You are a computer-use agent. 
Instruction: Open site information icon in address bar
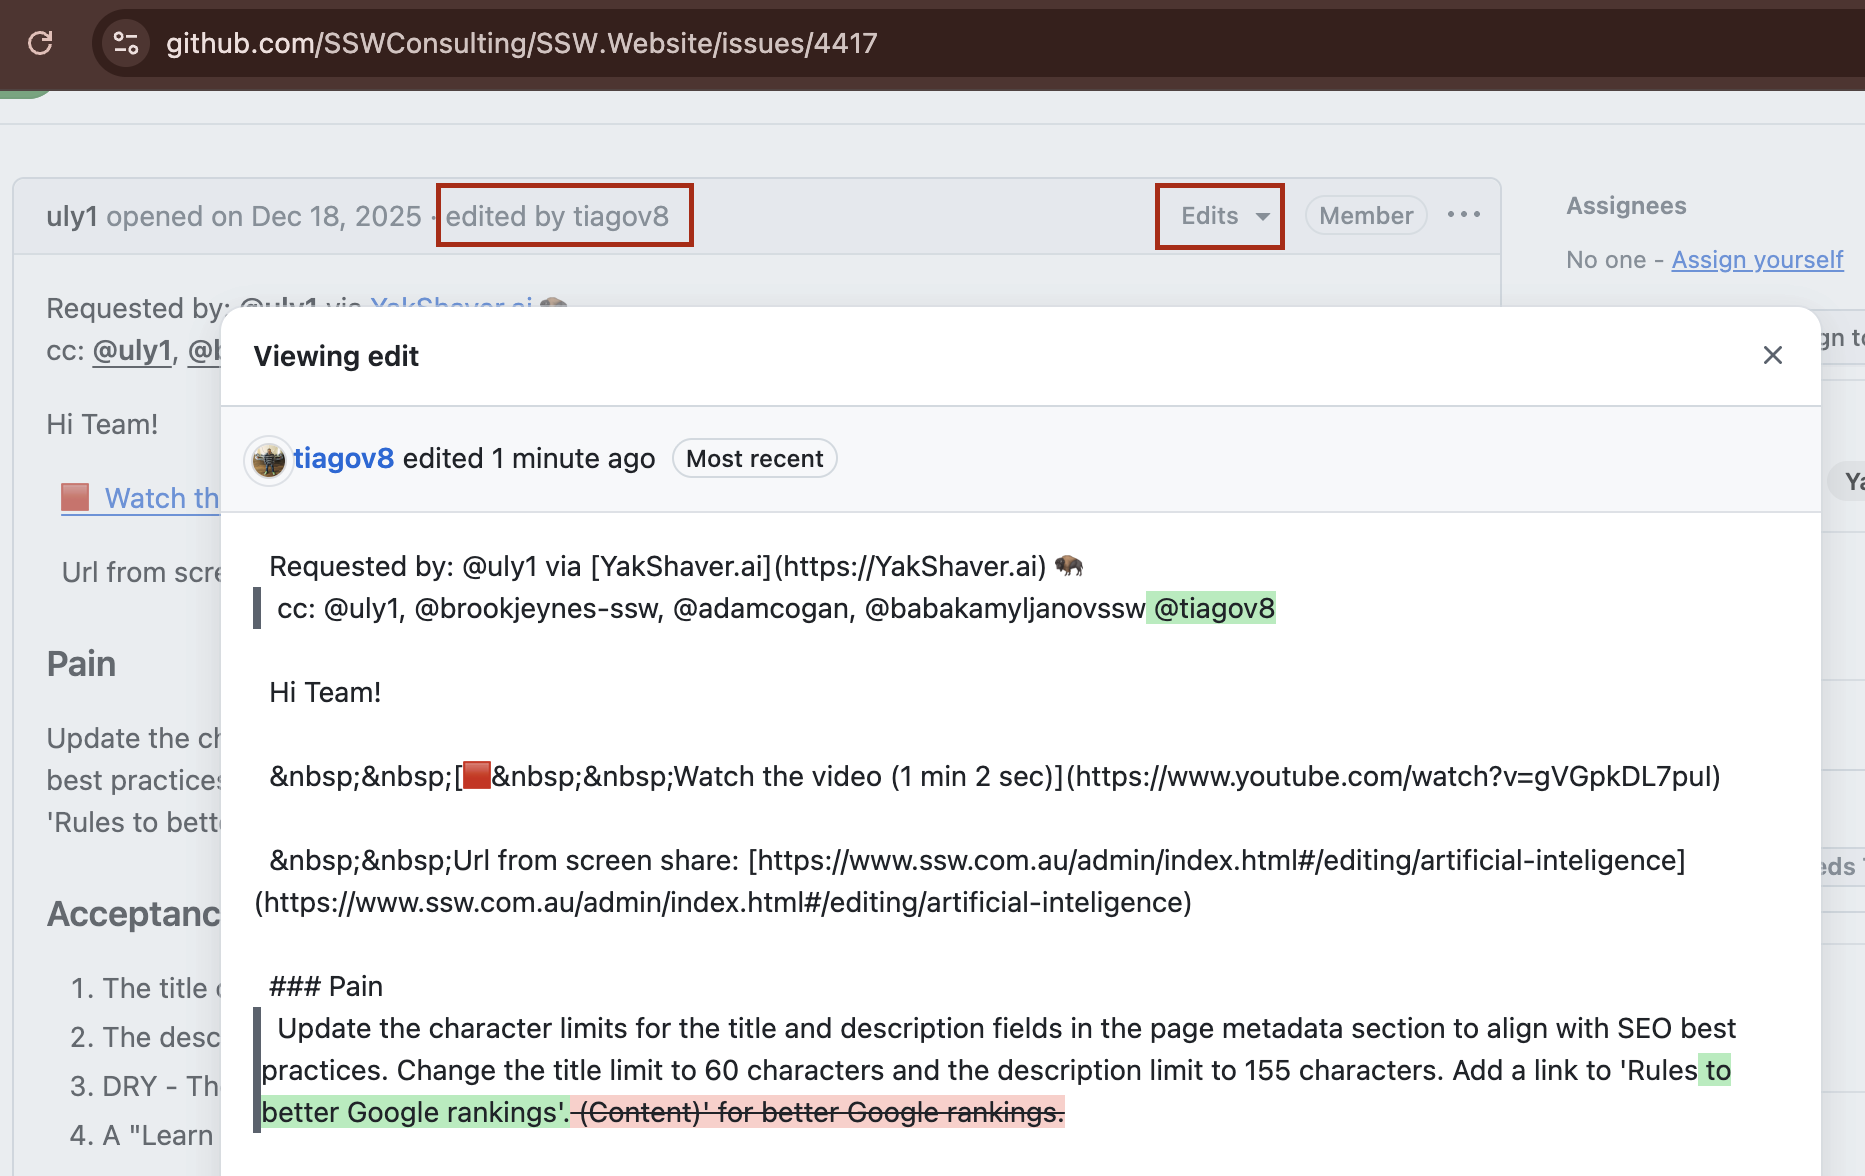pyautogui.click(x=126, y=43)
